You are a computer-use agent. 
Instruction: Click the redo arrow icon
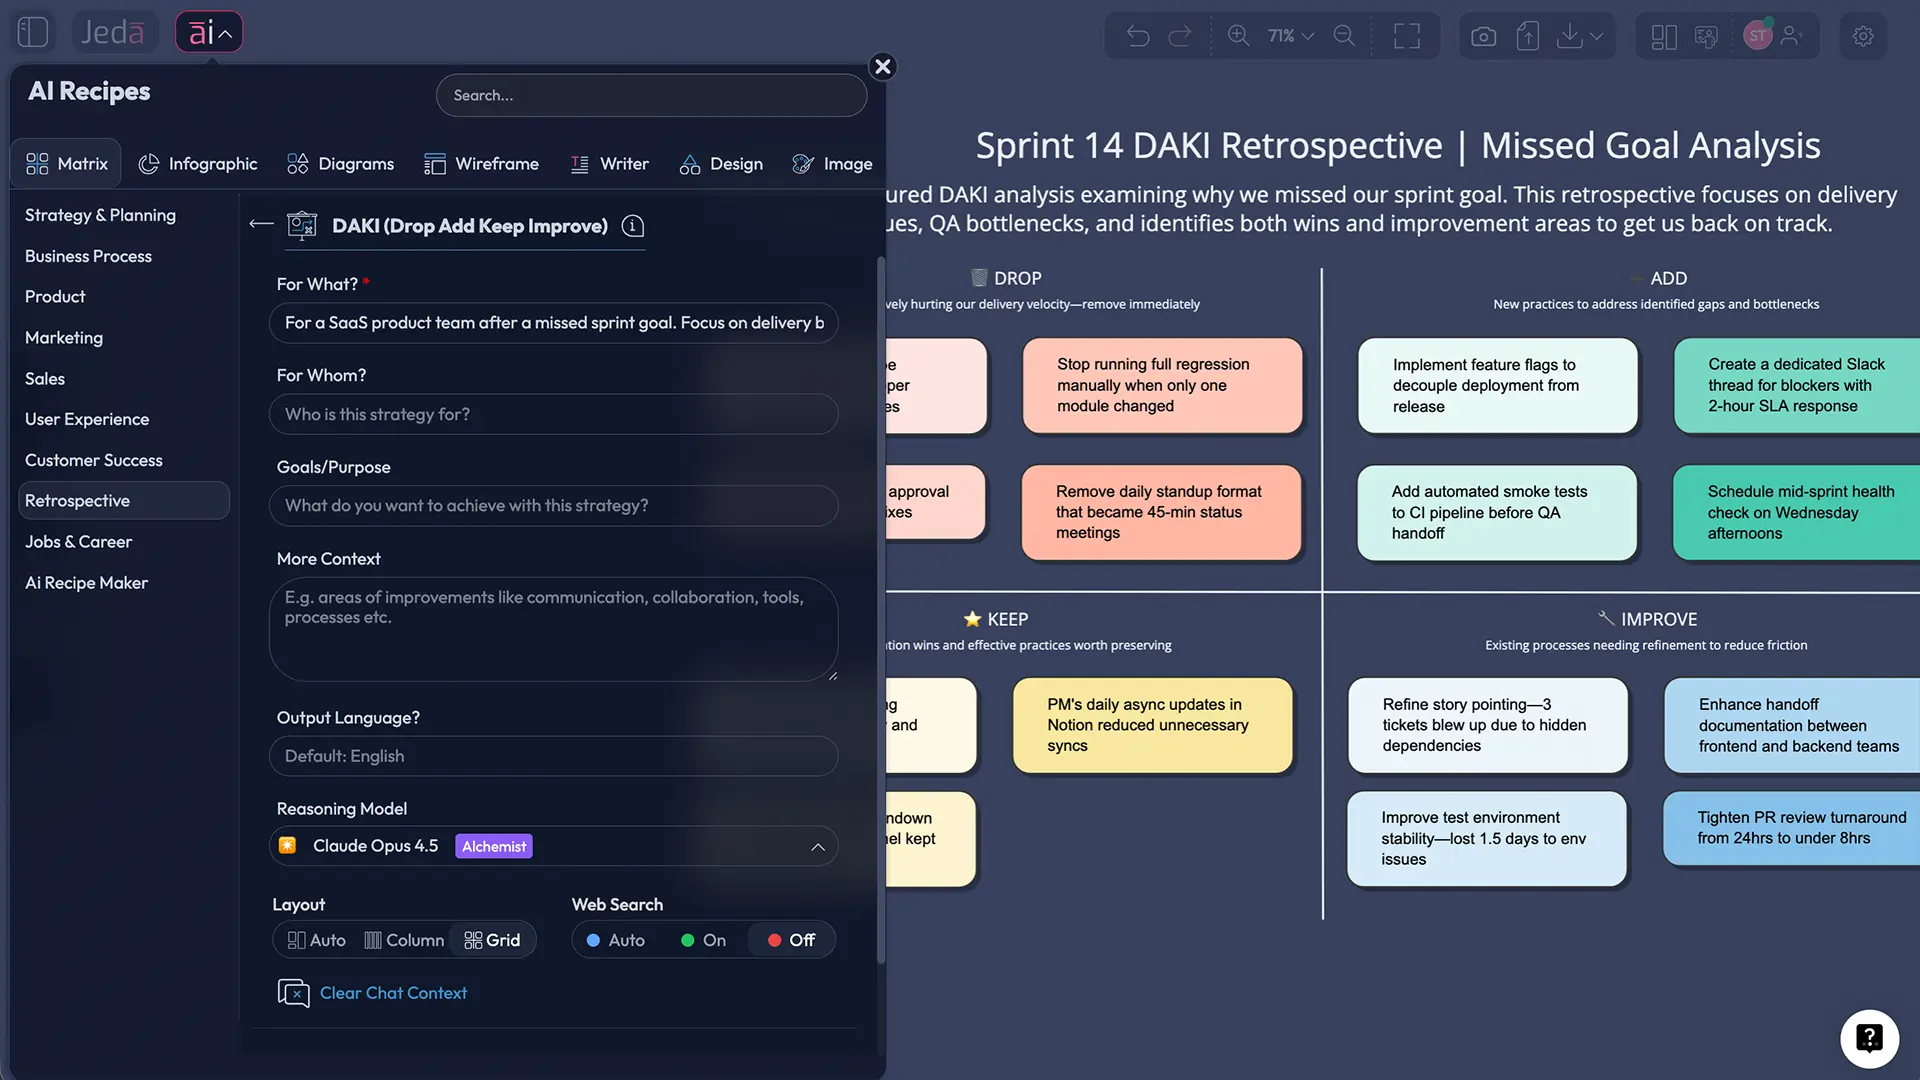[x=1181, y=36]
